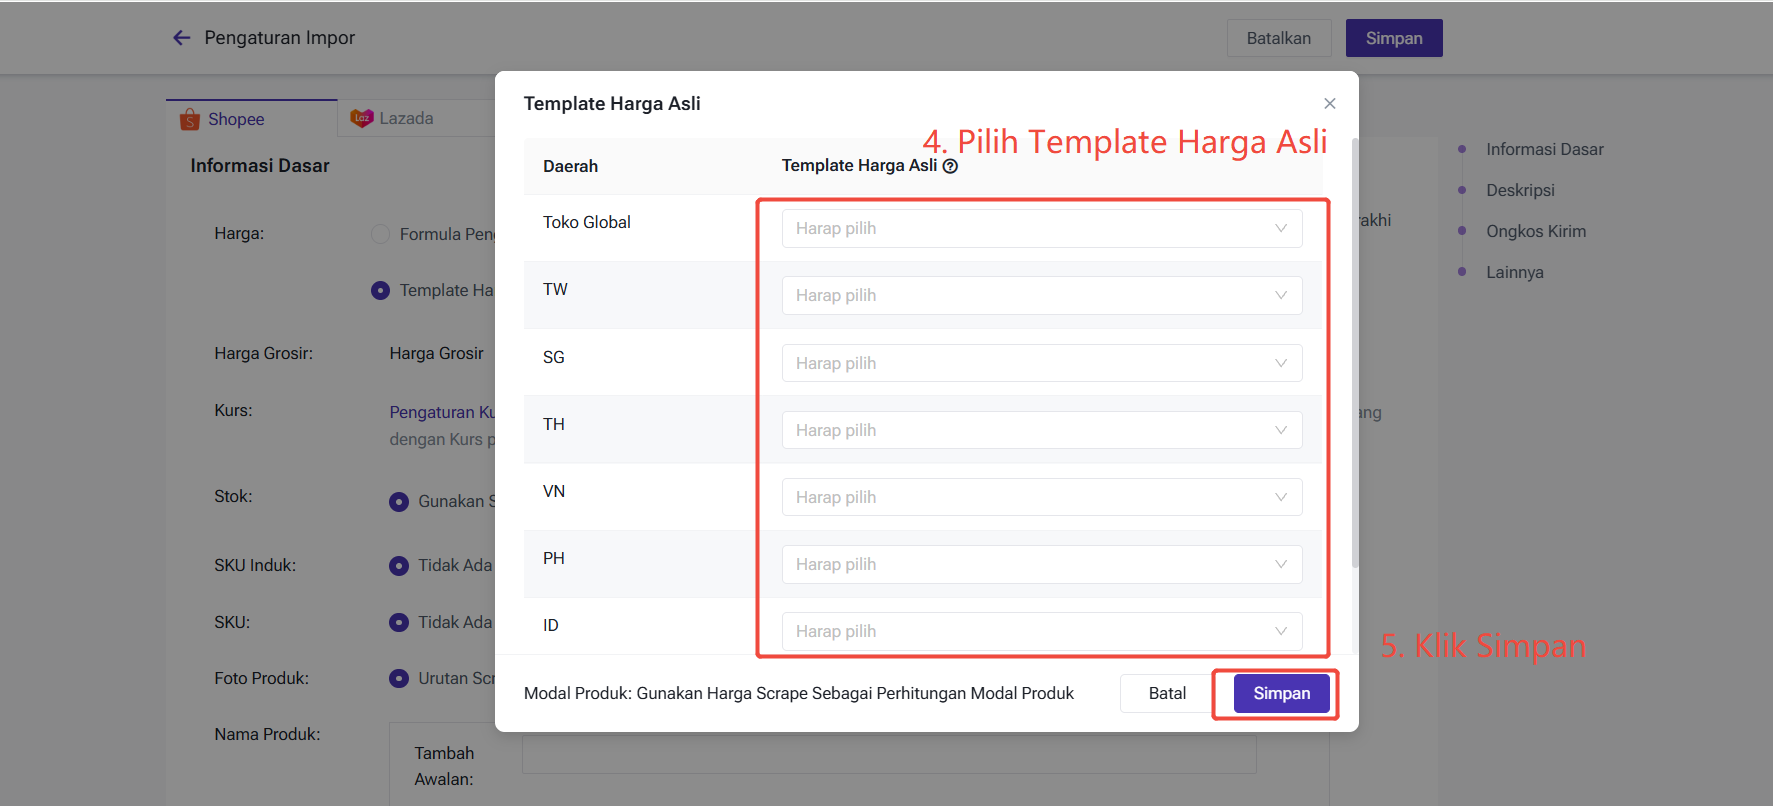Click Batal in the template dialog

coord(1167,693)
